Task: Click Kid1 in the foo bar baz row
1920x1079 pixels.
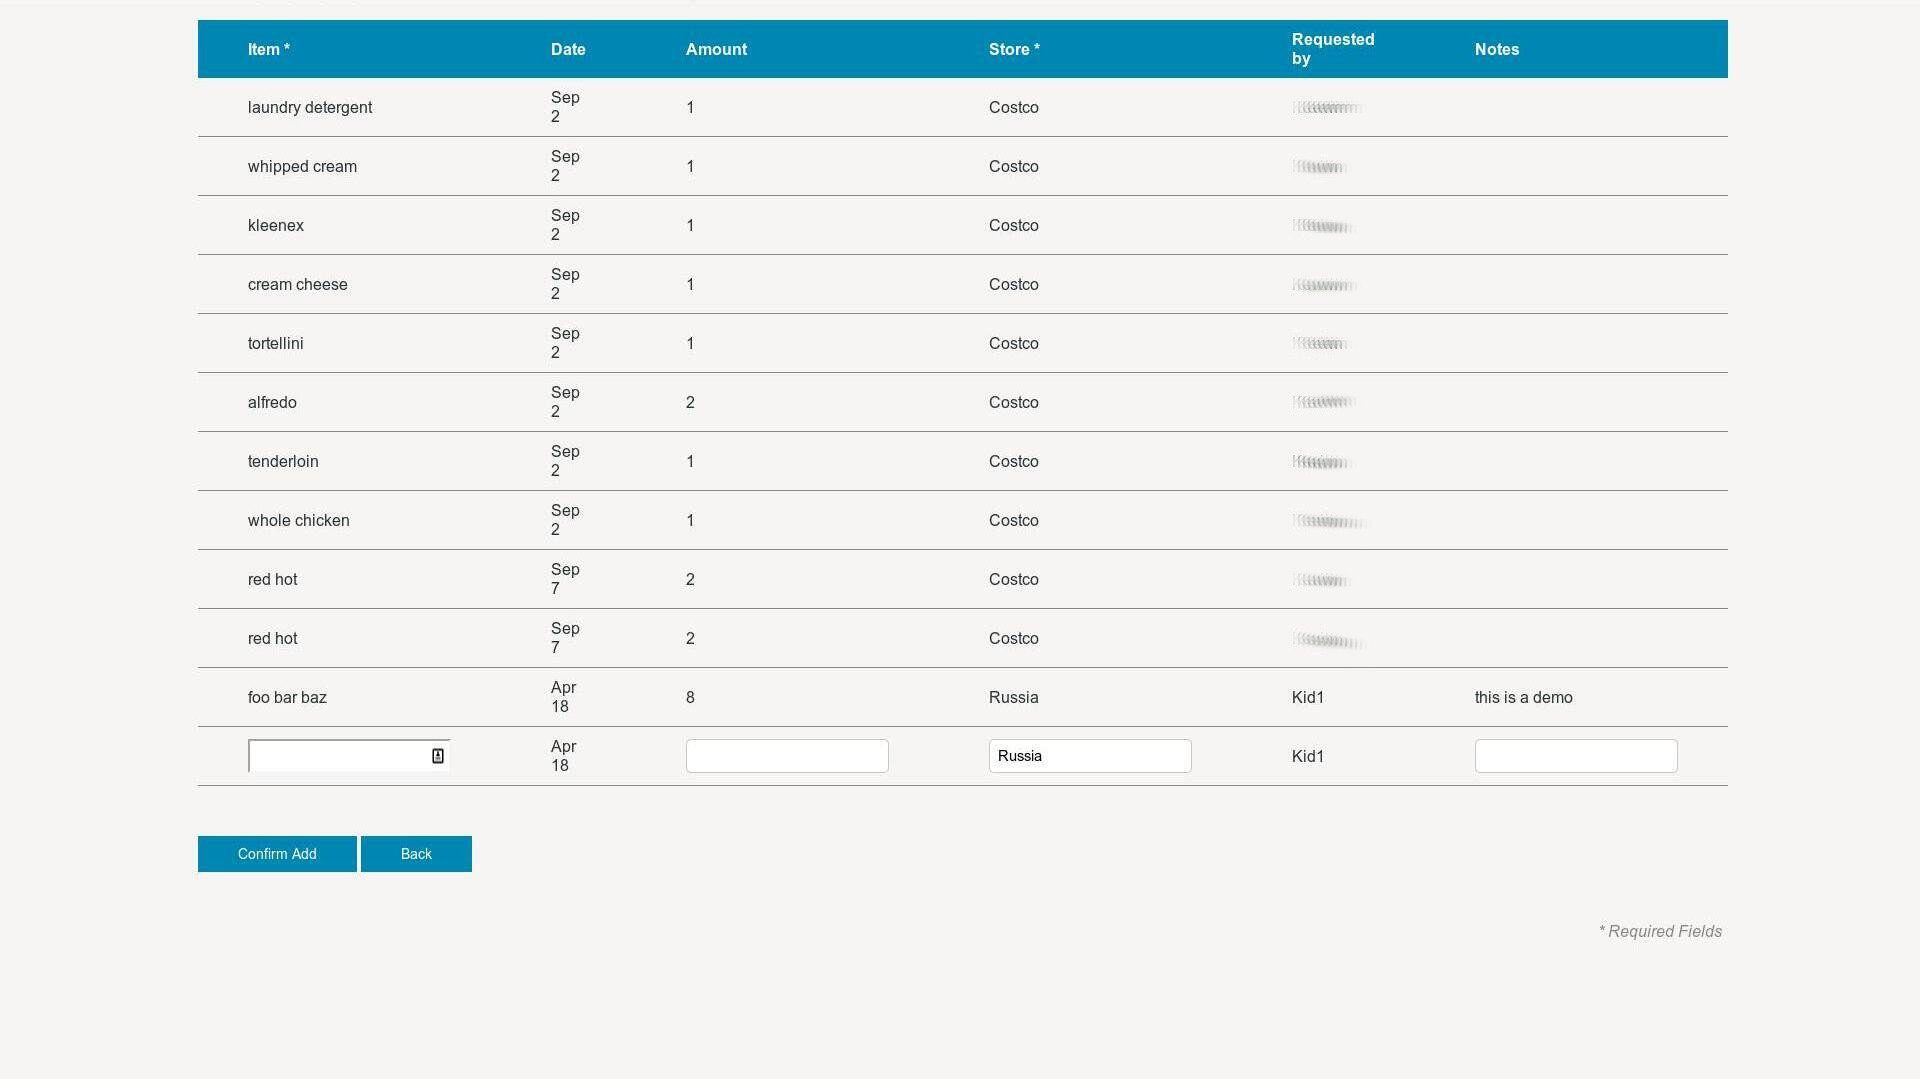Action: [x=1308, y=697]
